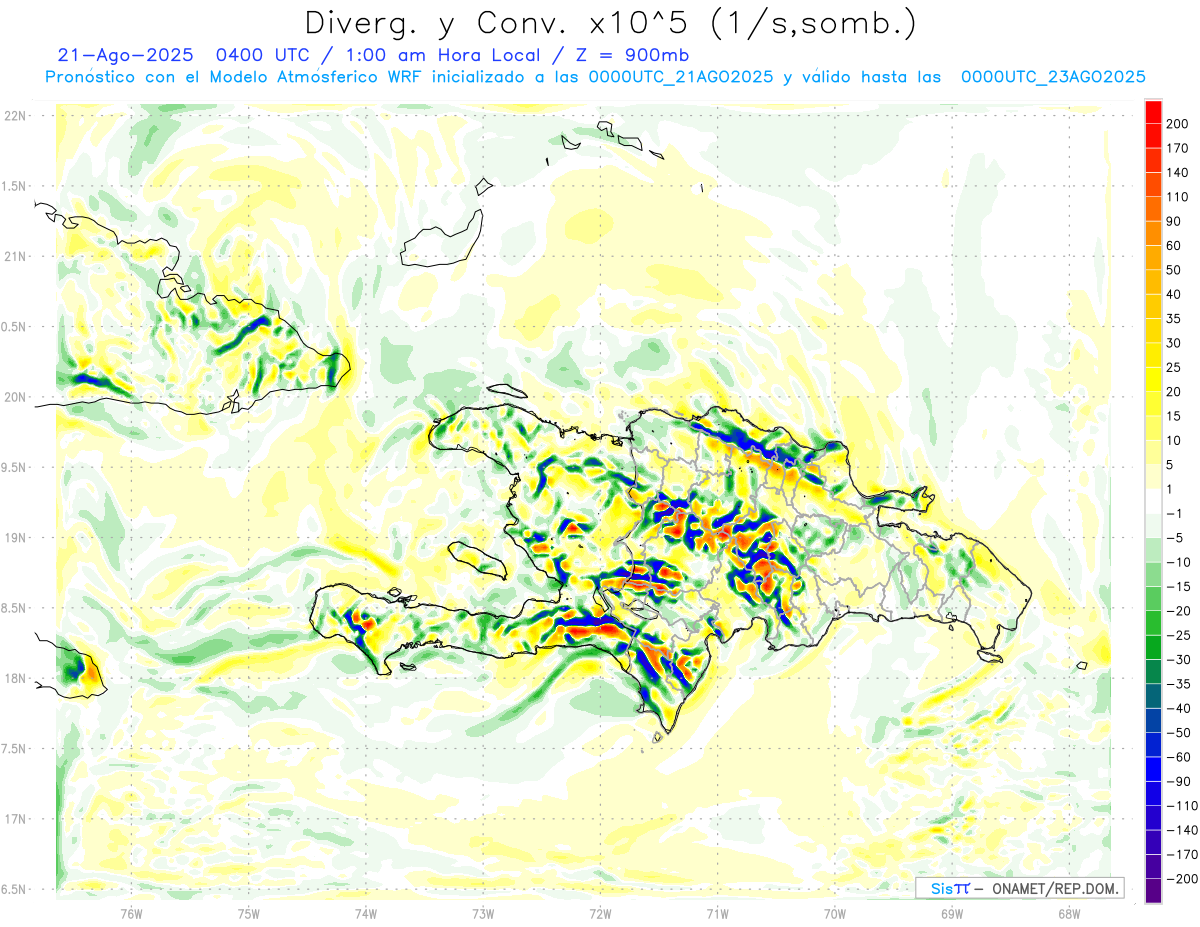
Task: Click the top red colorbar segment above 200
Action: 1153,112
